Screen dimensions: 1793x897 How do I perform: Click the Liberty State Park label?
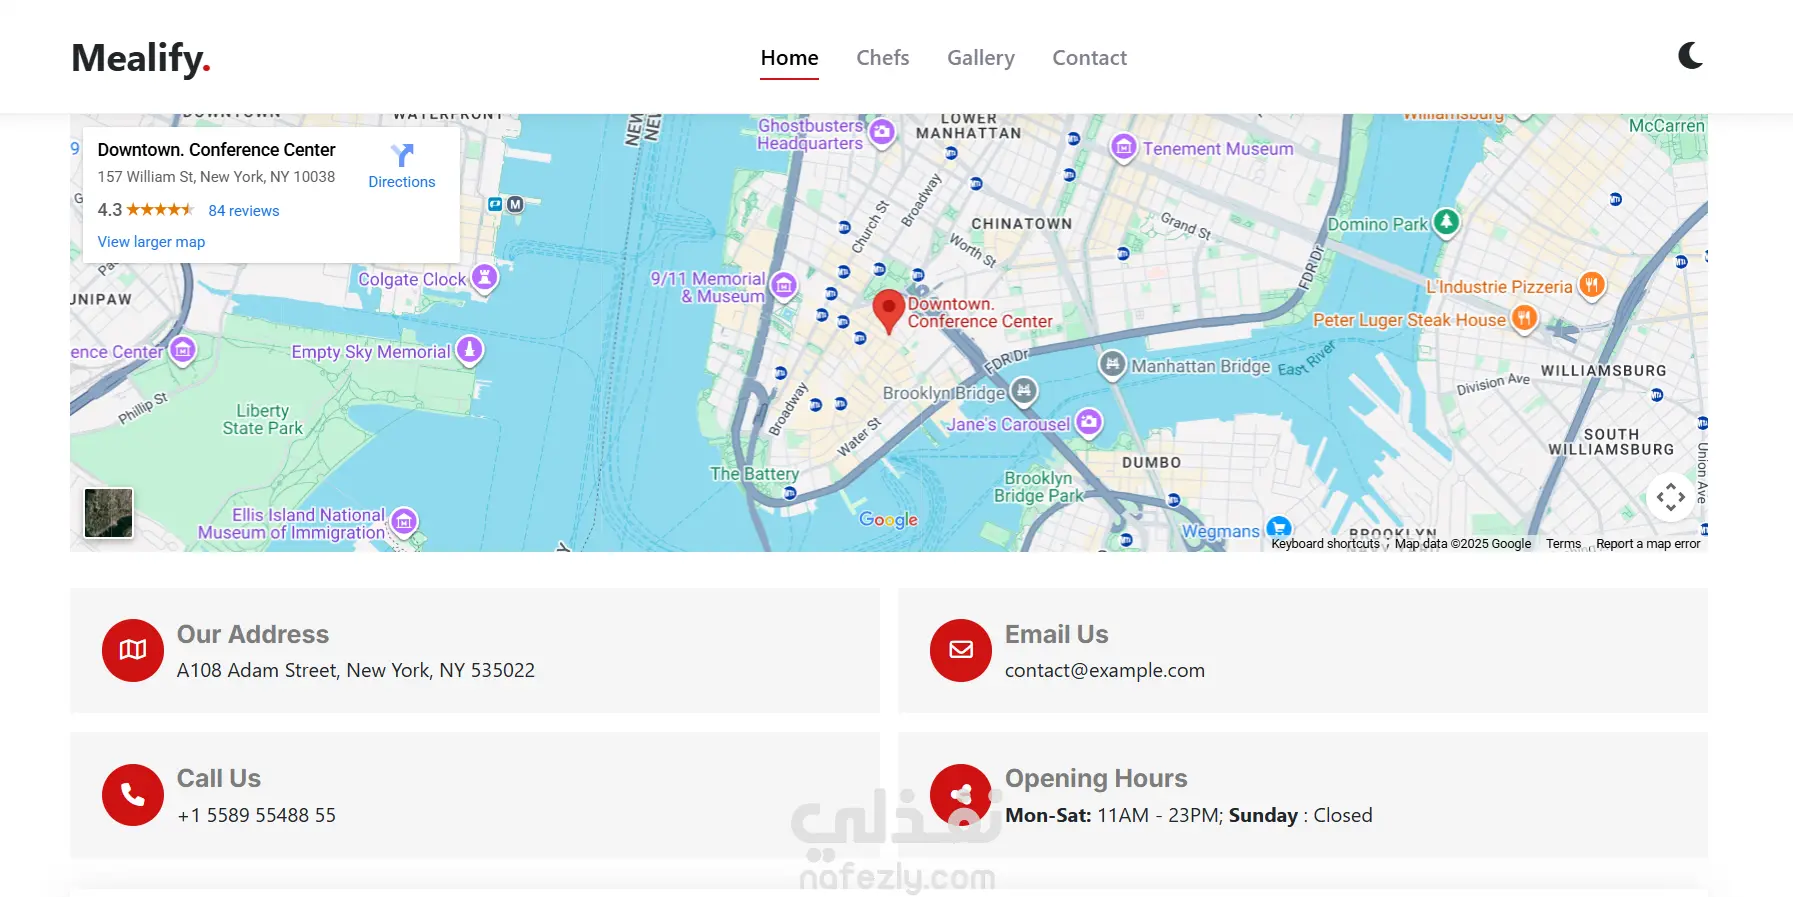[x=262, y=419]
